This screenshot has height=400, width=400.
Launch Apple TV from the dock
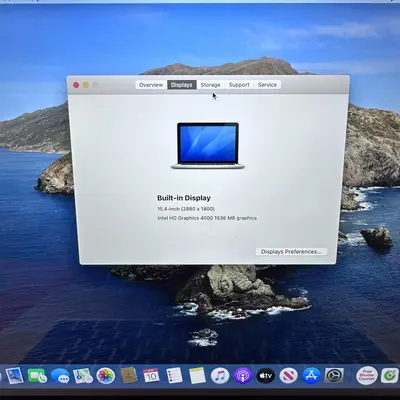pyautogui.click(x=266, y=376)
